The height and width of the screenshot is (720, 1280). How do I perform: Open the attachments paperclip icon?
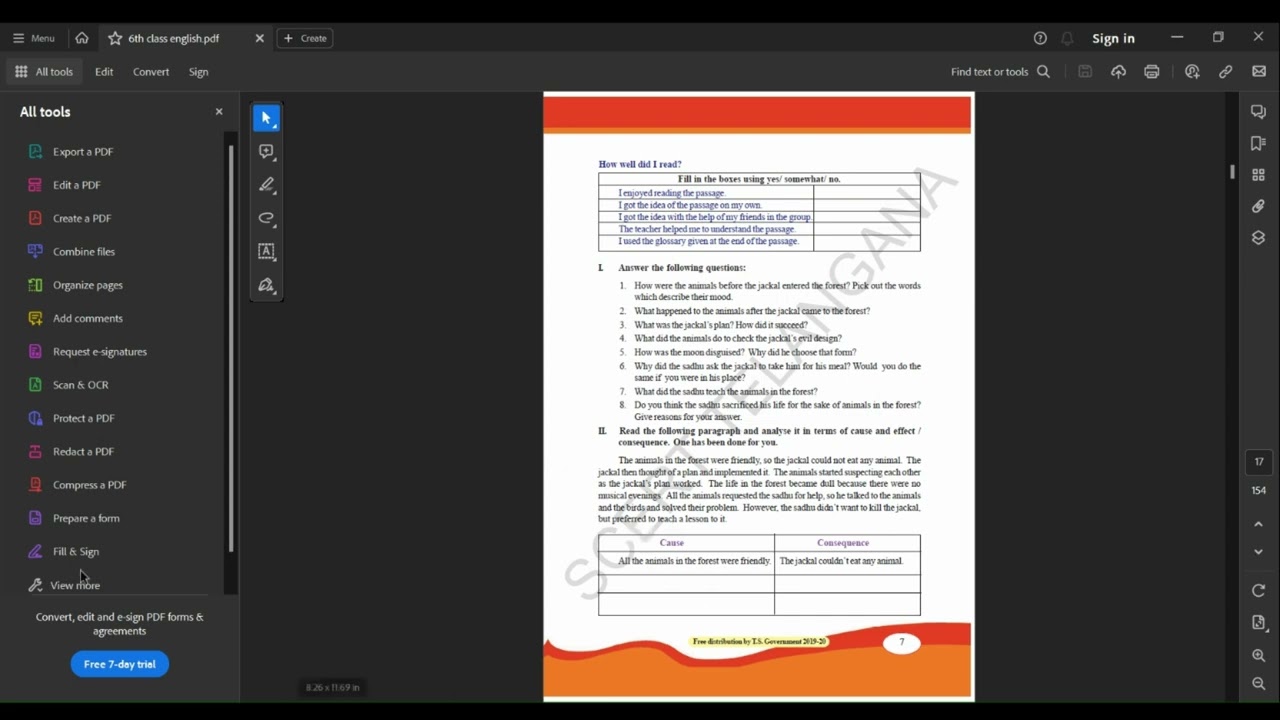click(x=1259, y=206)
